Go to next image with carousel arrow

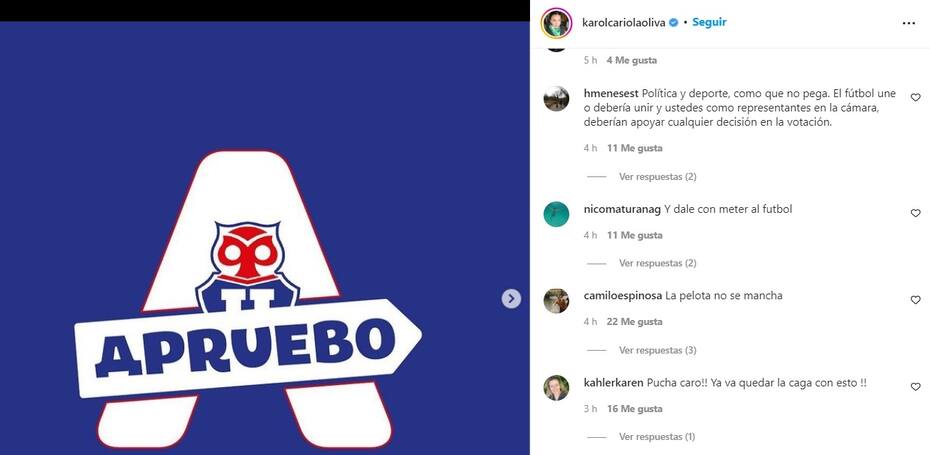[511, 298]
